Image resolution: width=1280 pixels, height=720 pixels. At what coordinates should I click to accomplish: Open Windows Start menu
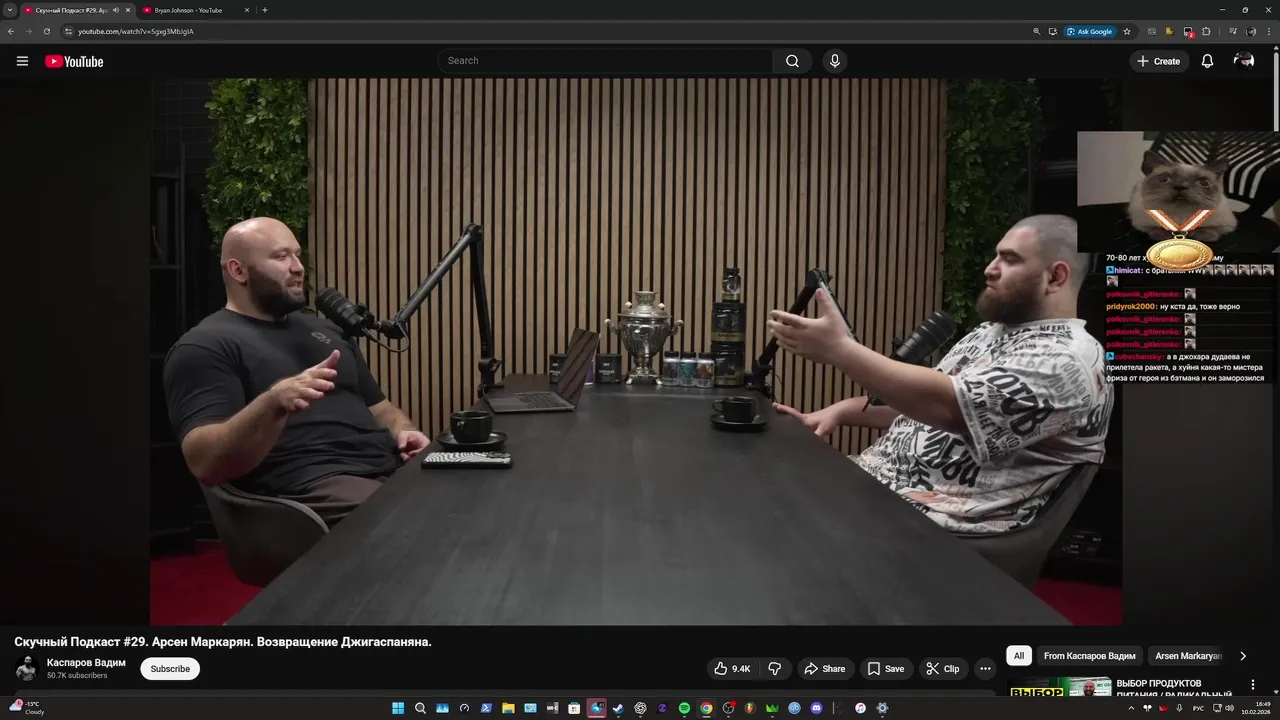click(398, 708)
